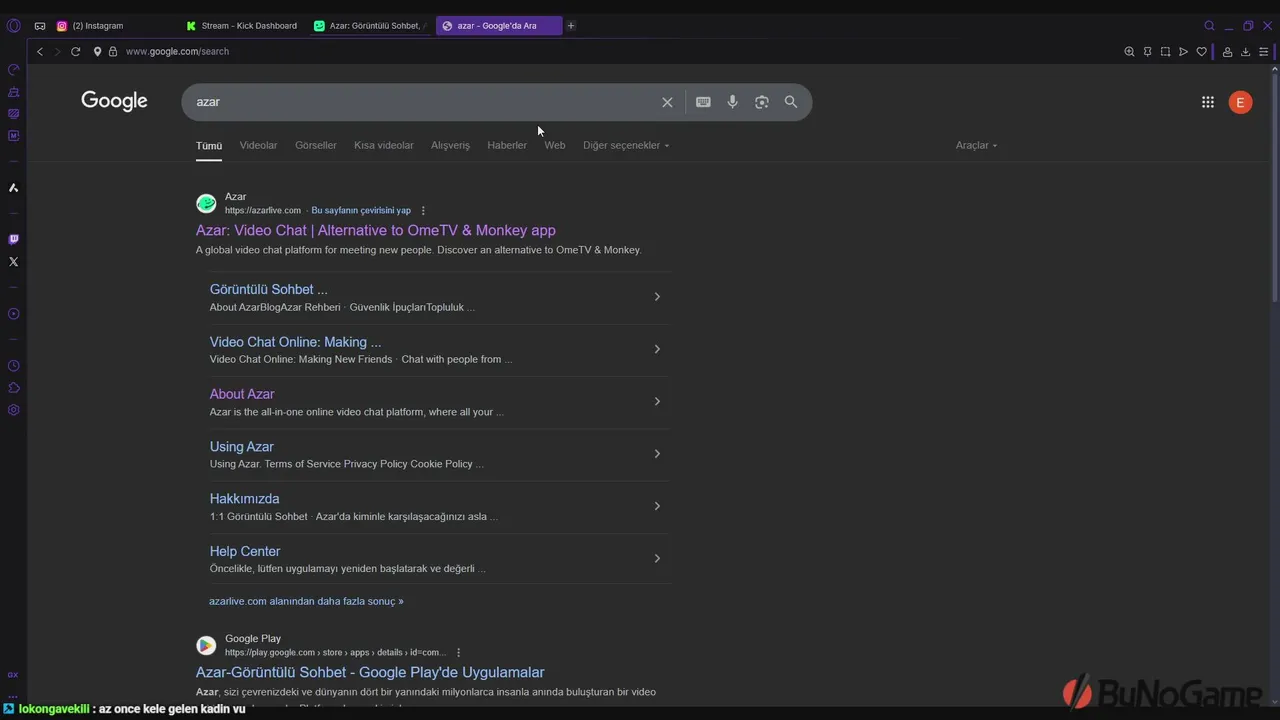Open the downloads icon in toolbar
The image size is (1280, 720).
(x=1245, y=51)
